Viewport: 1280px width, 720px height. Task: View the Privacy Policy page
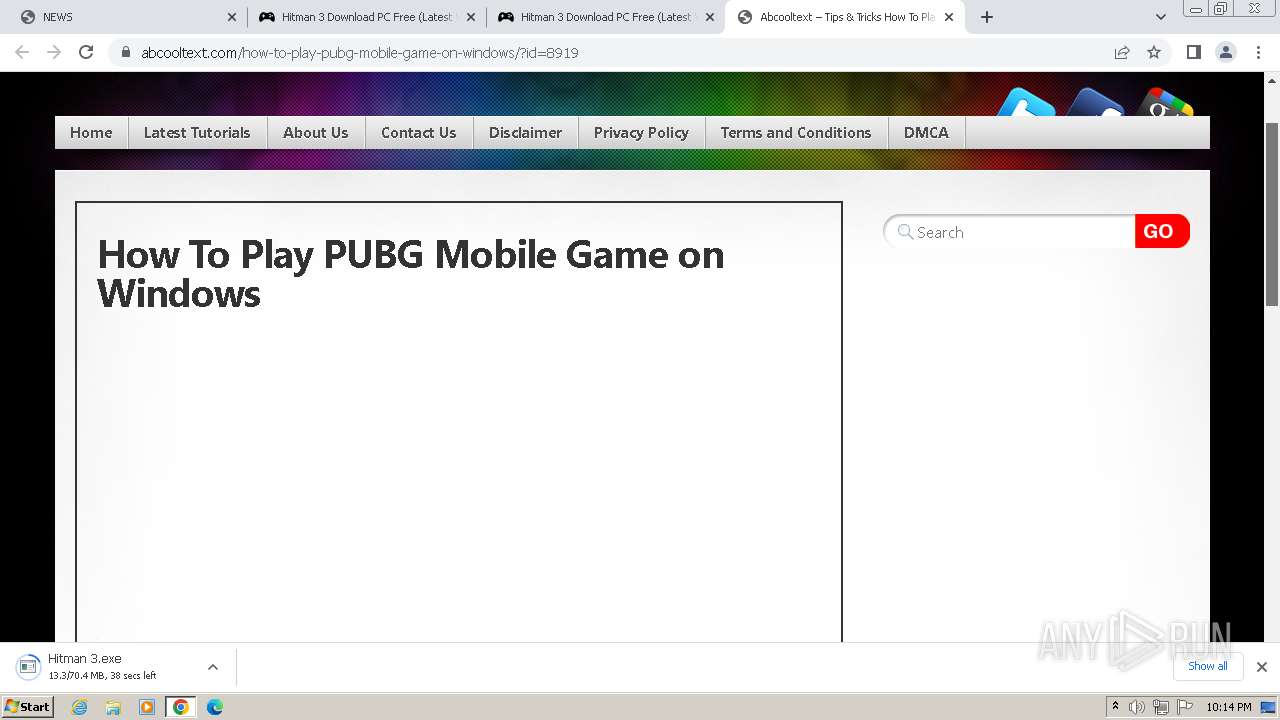tap(641, 132)
